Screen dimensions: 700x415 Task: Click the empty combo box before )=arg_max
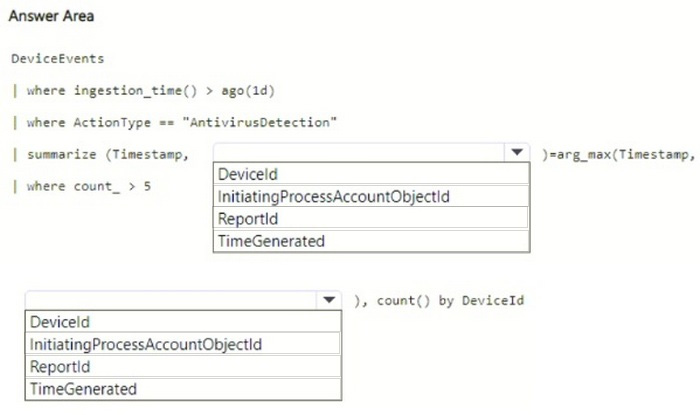click(x=359, y=153)
